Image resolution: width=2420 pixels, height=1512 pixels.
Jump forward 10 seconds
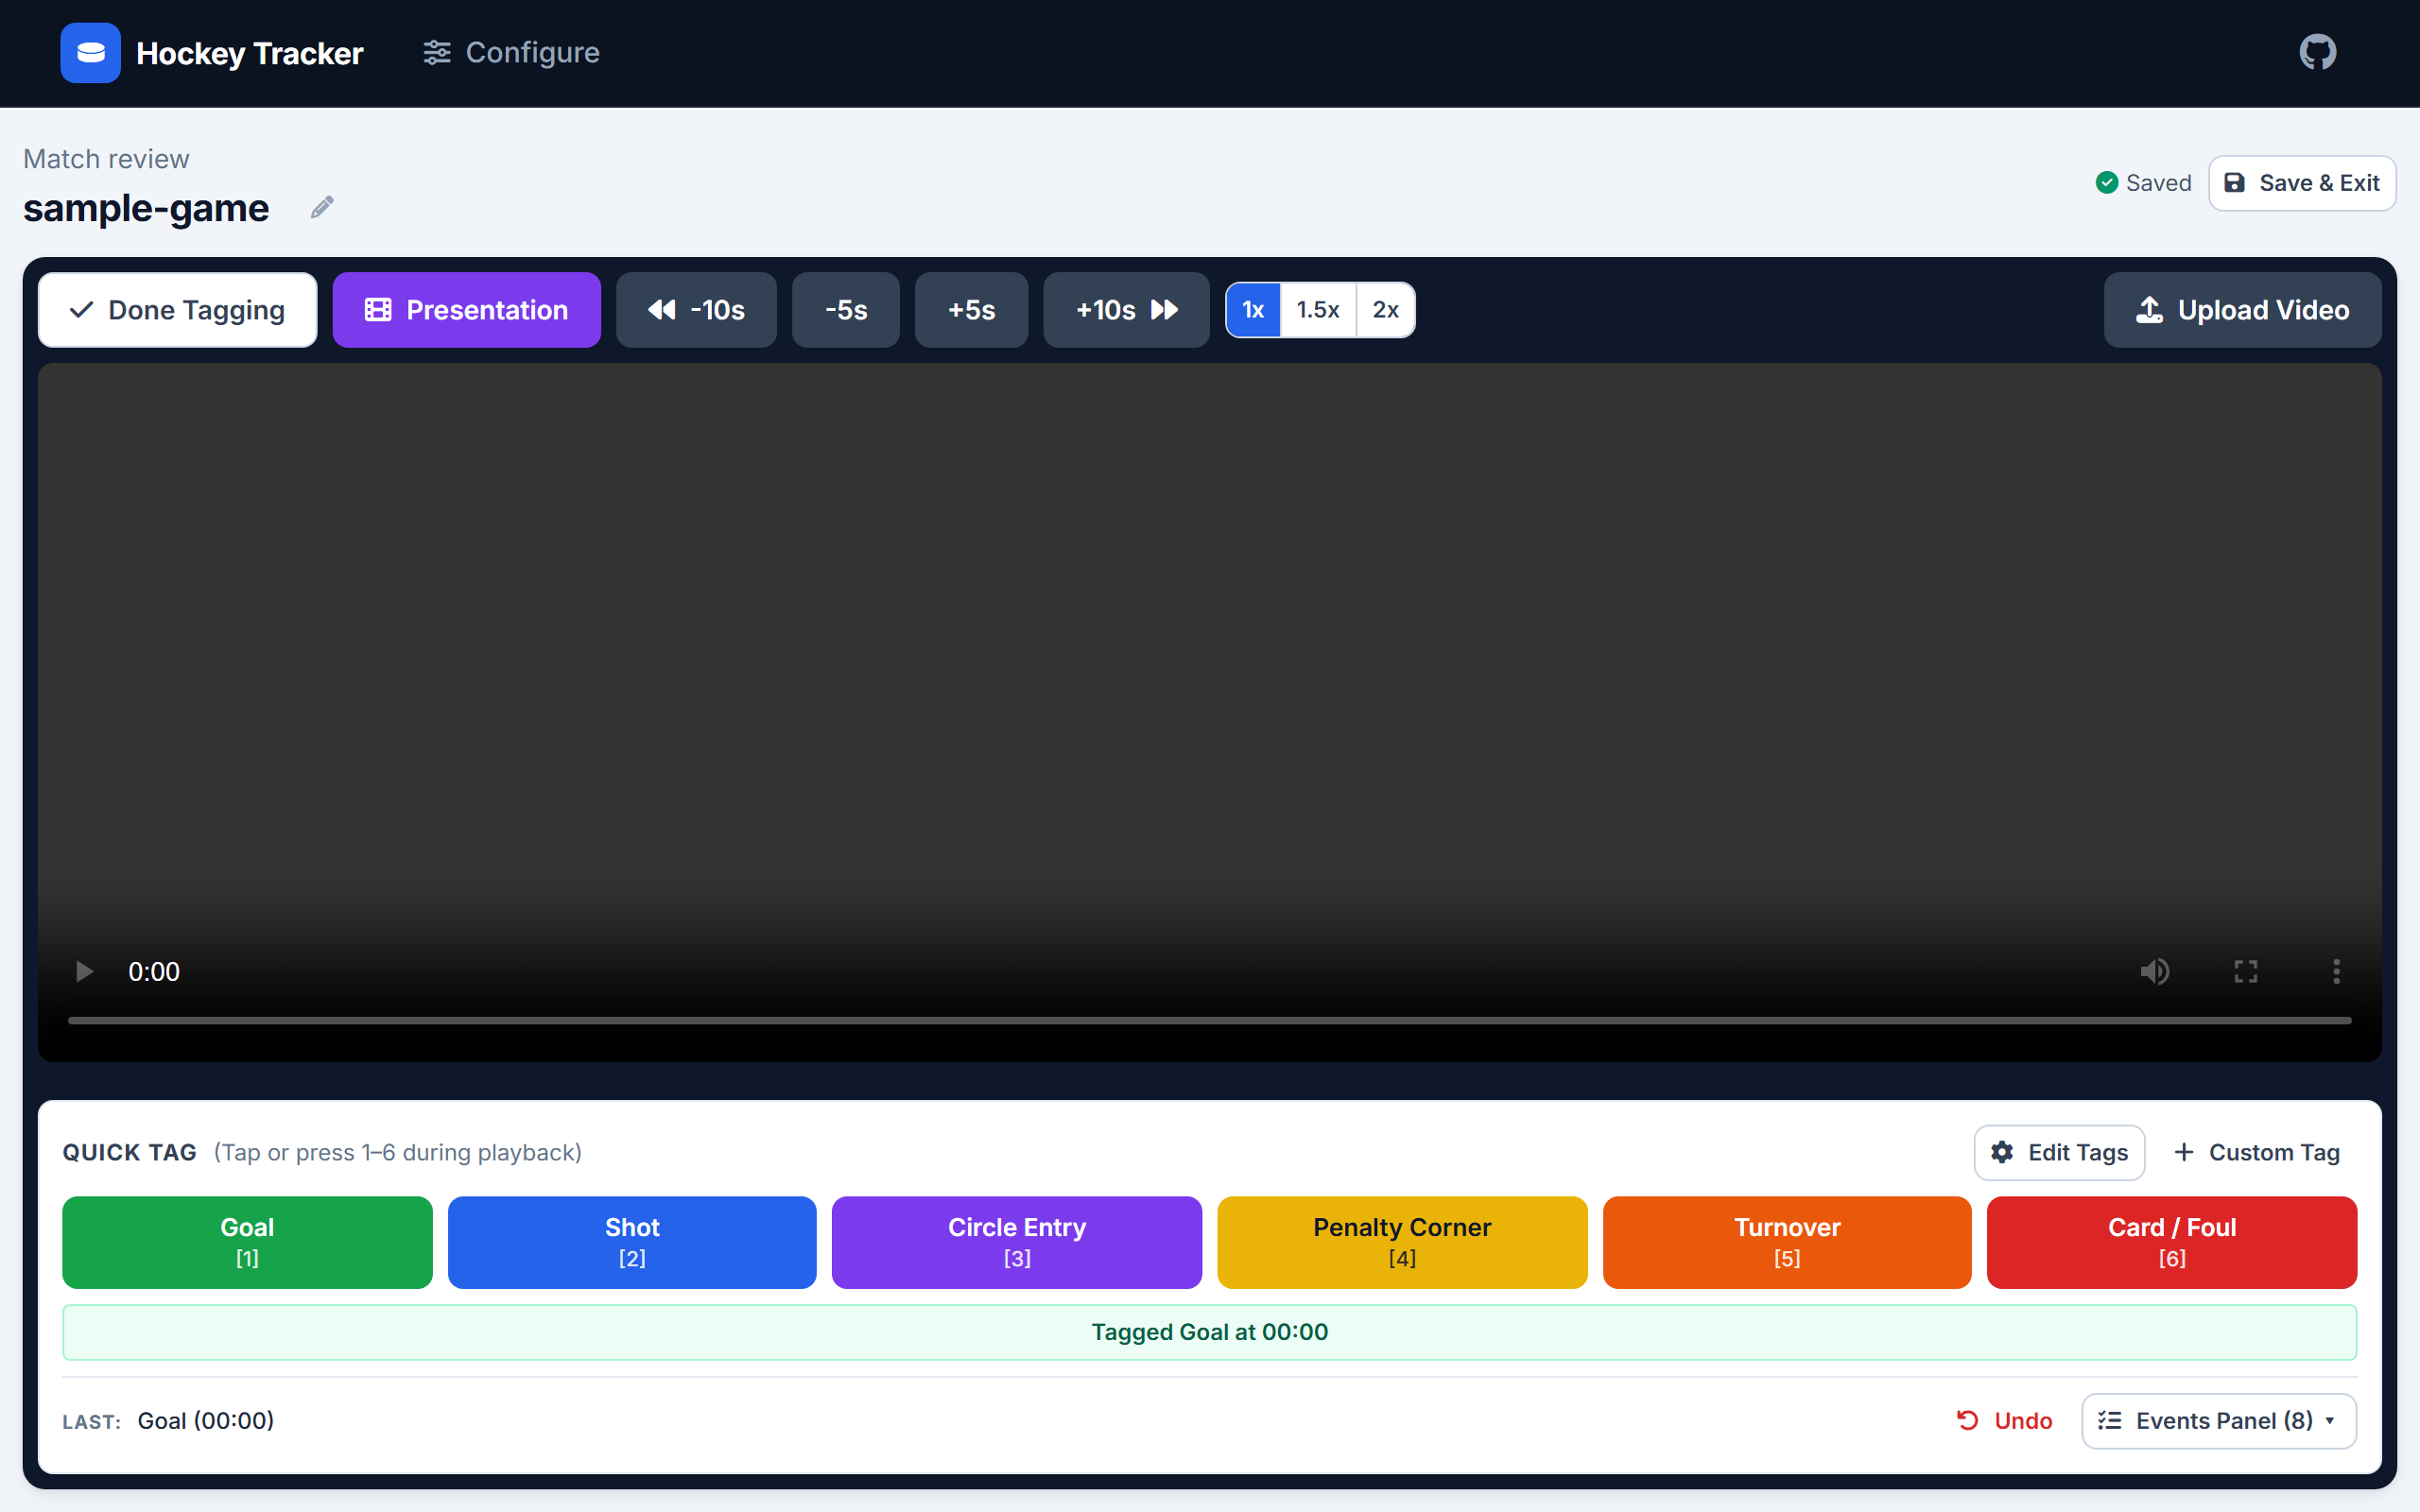[1126, 310]
